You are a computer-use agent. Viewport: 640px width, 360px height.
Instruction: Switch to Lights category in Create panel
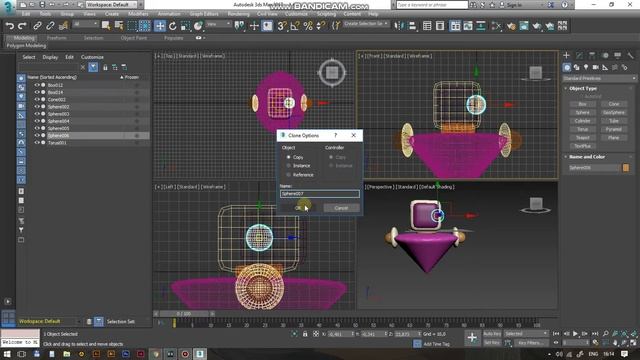pyautogui.click(x=586, y=67)
